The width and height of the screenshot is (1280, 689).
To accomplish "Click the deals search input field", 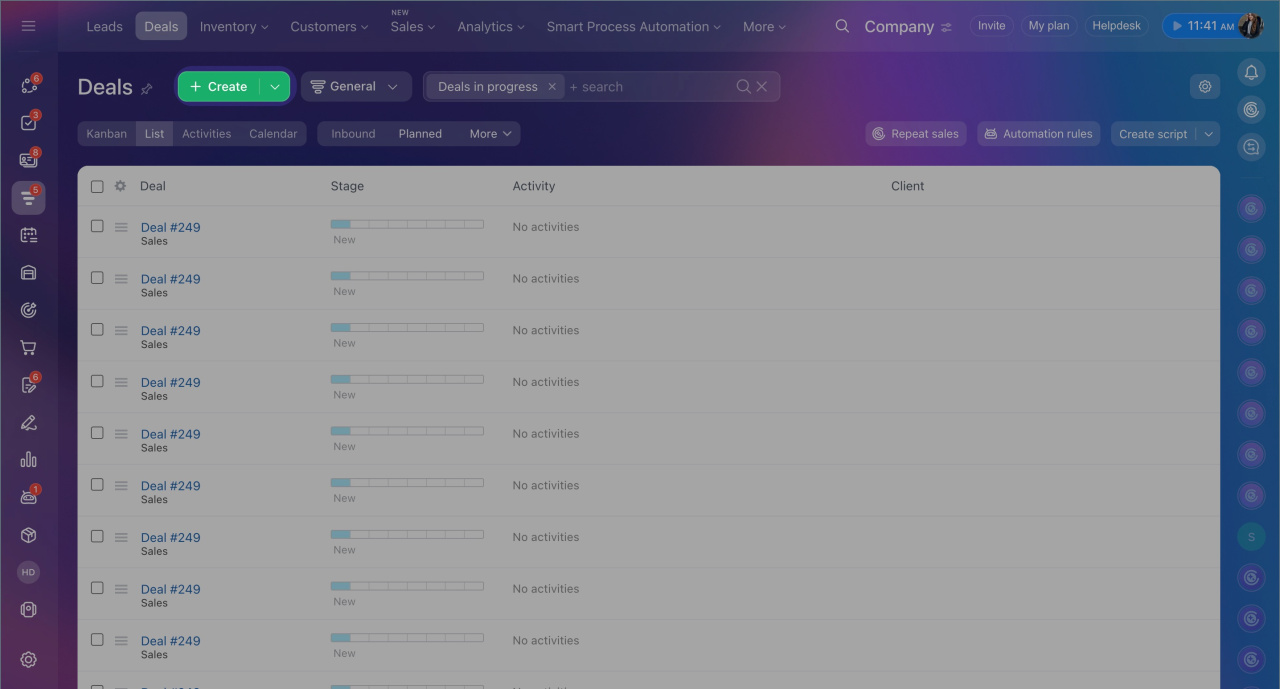I will click(x=650, y=87).
